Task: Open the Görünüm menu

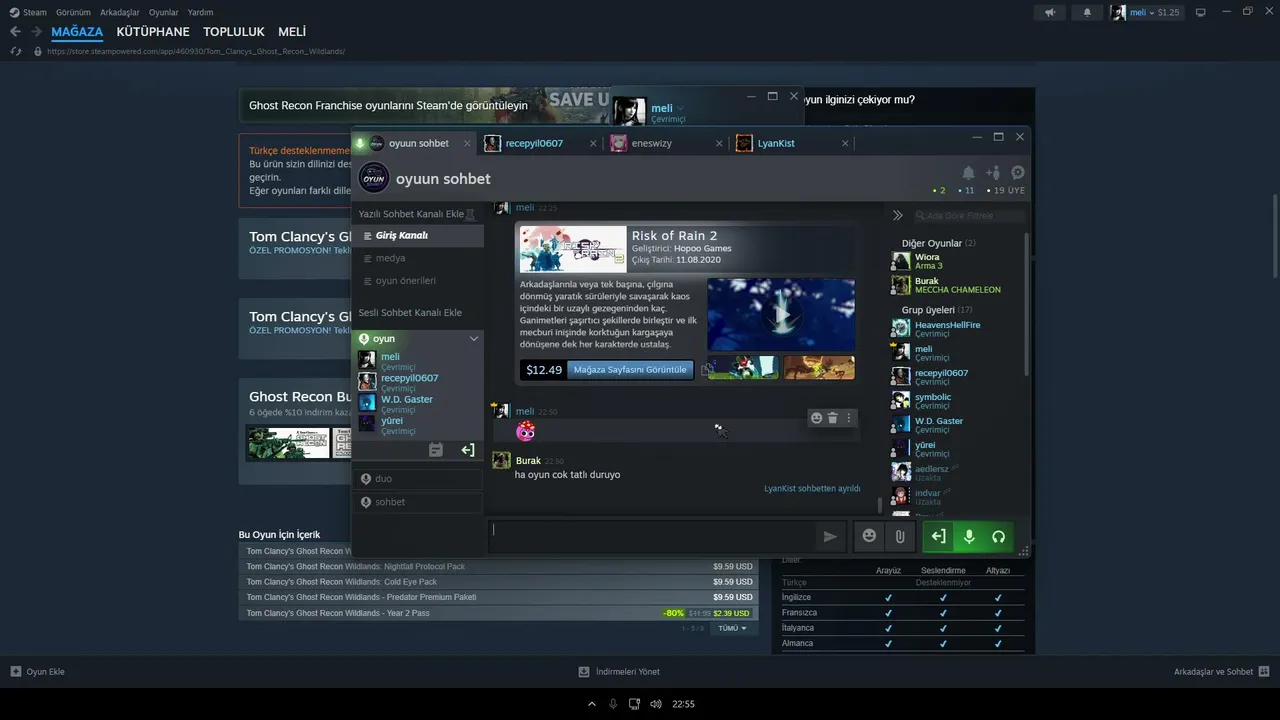Action: pos(73,12)
